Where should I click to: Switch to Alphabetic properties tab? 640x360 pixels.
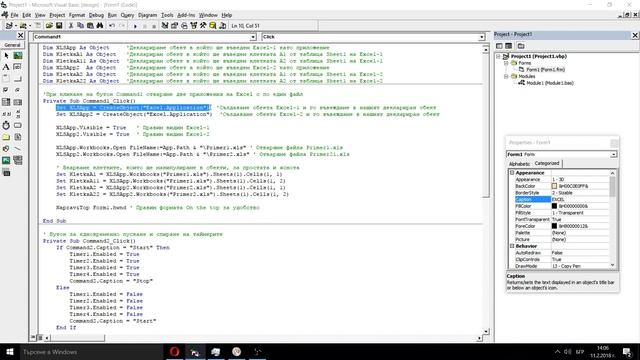coord(519,164)
